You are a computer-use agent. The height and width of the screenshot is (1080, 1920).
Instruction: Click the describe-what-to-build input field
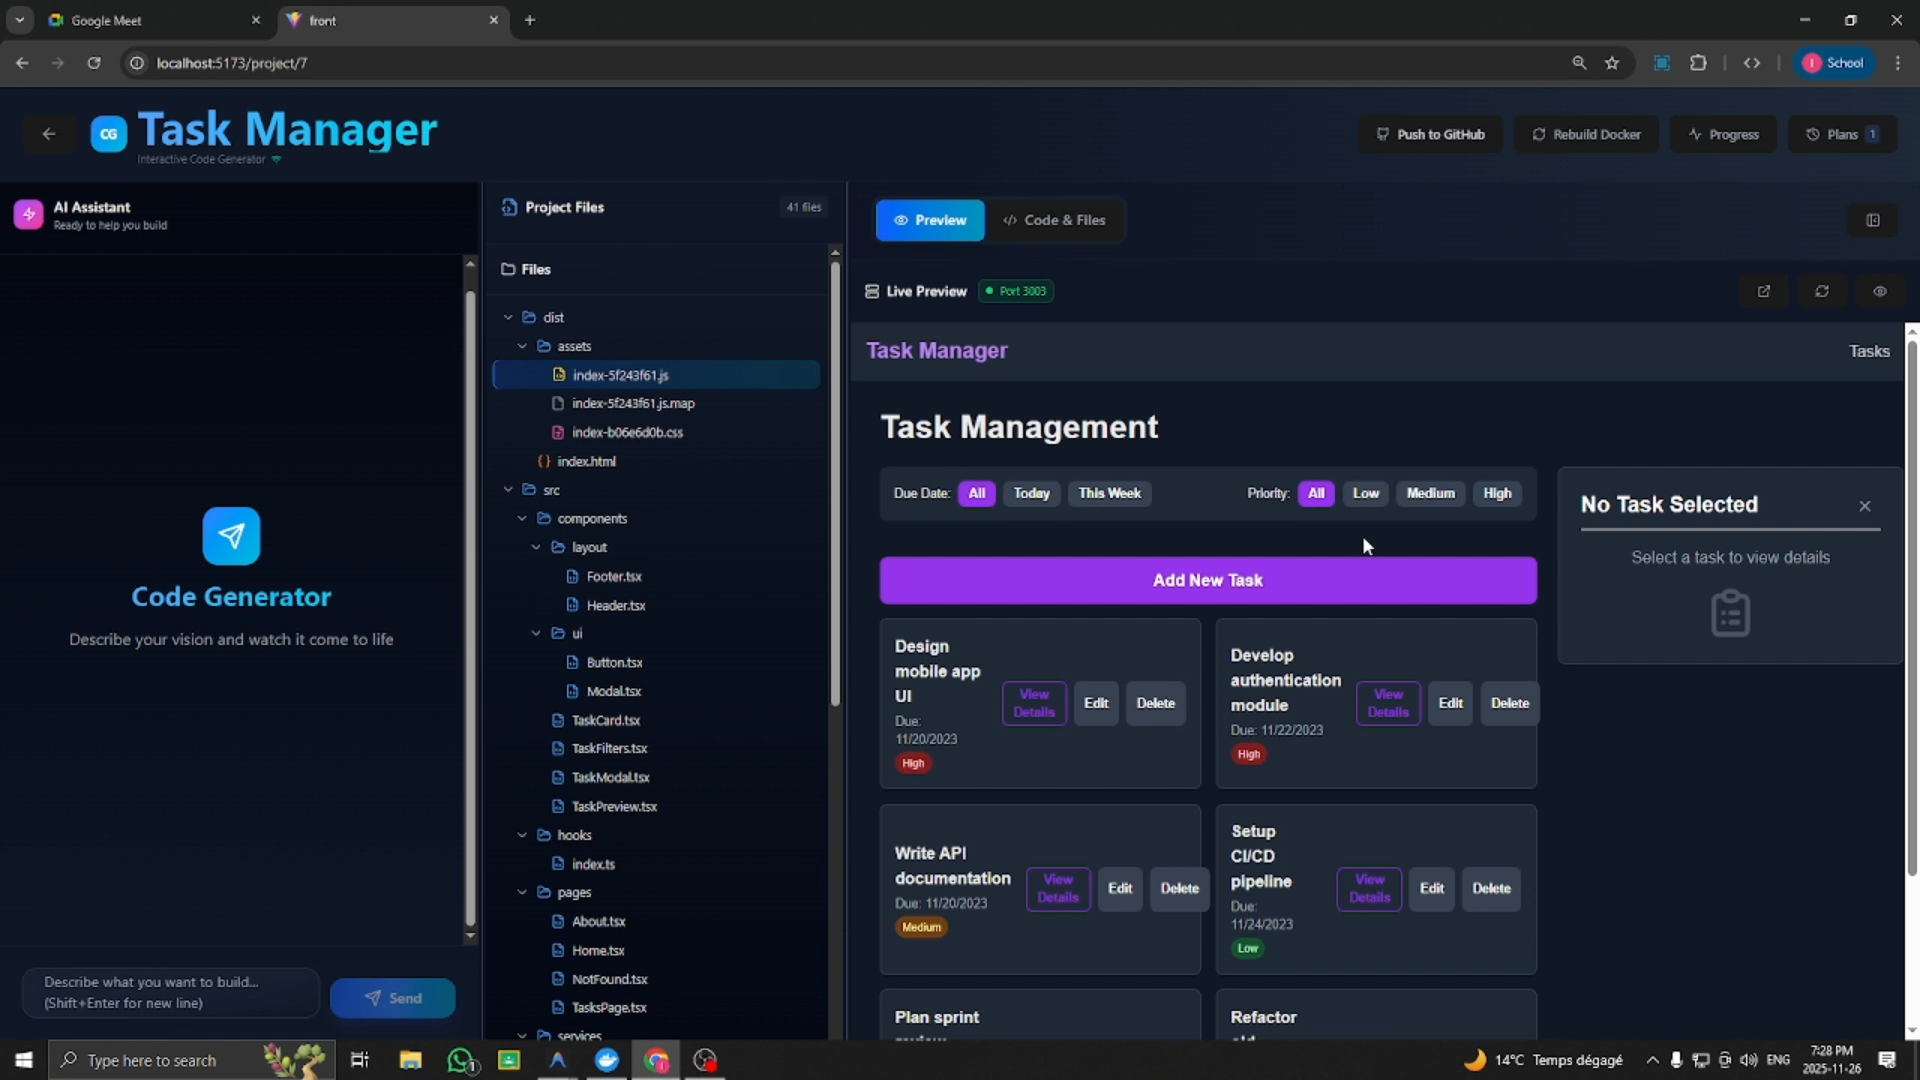coord(168,992)
